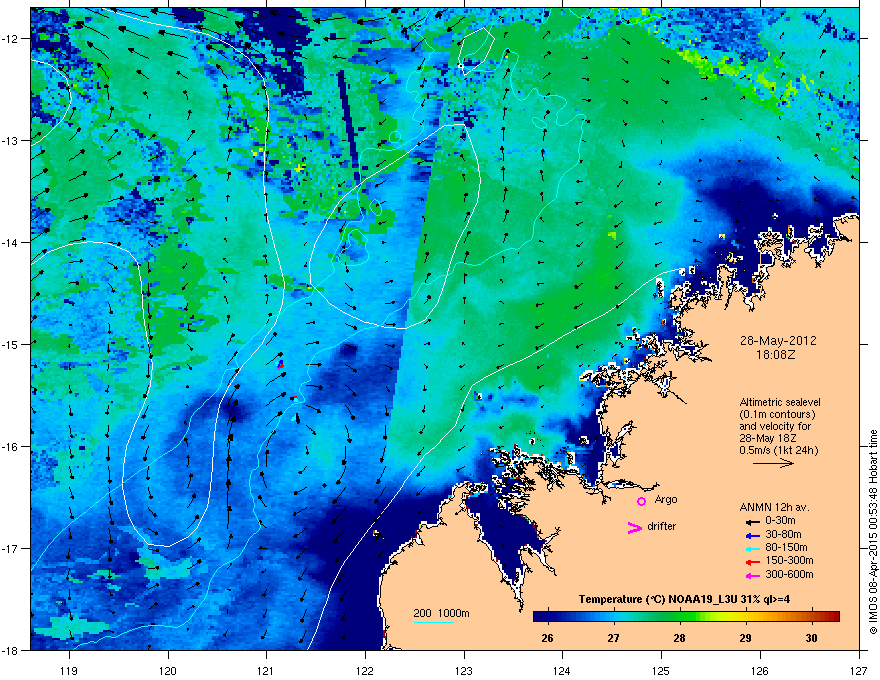
Task: Click the '0-30m' depth label
Action: pyautogui.click(x=780, y=521)
